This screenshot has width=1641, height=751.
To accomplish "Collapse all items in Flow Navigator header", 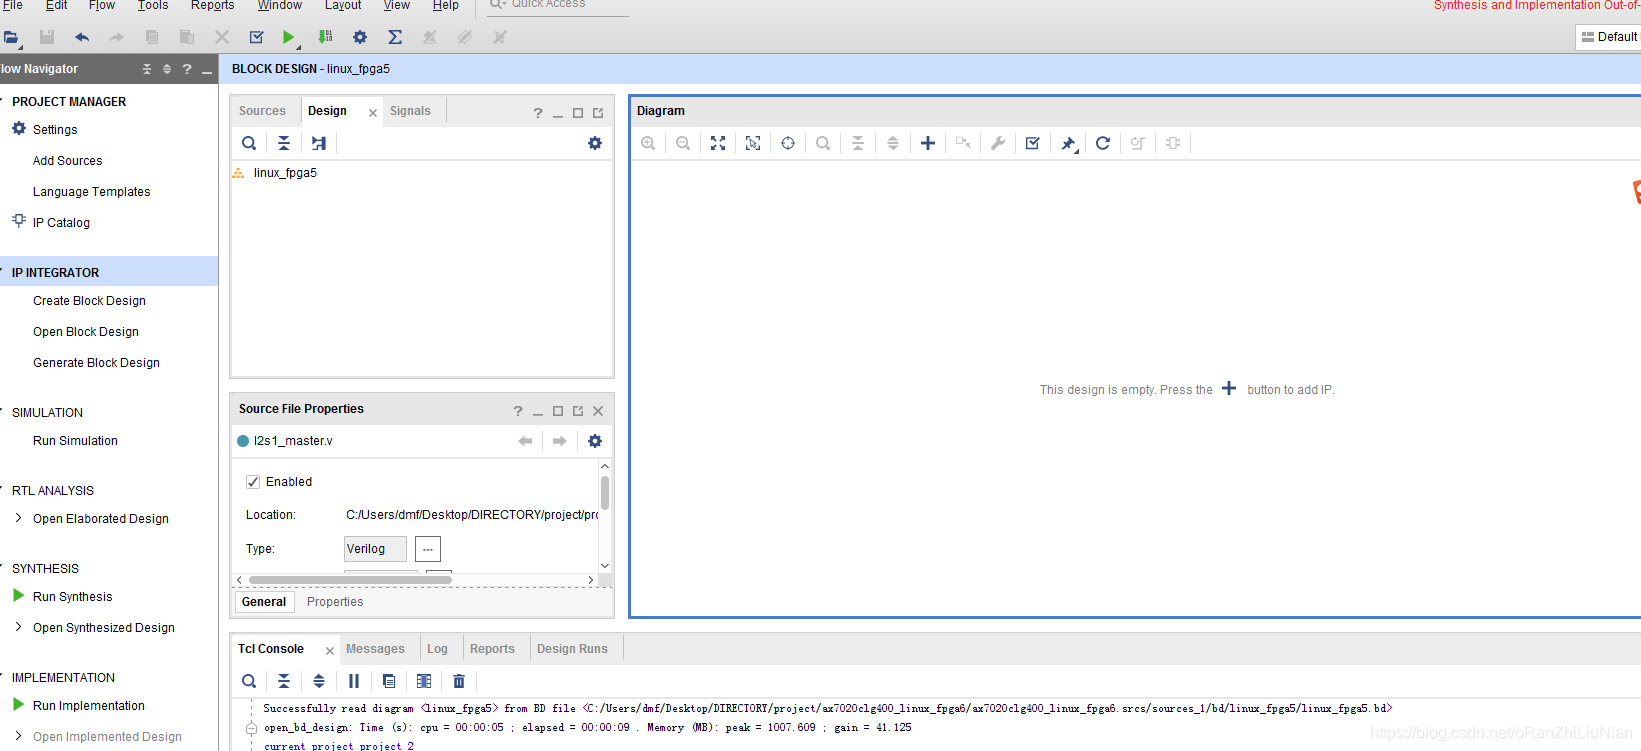I will tap(147, 69).
